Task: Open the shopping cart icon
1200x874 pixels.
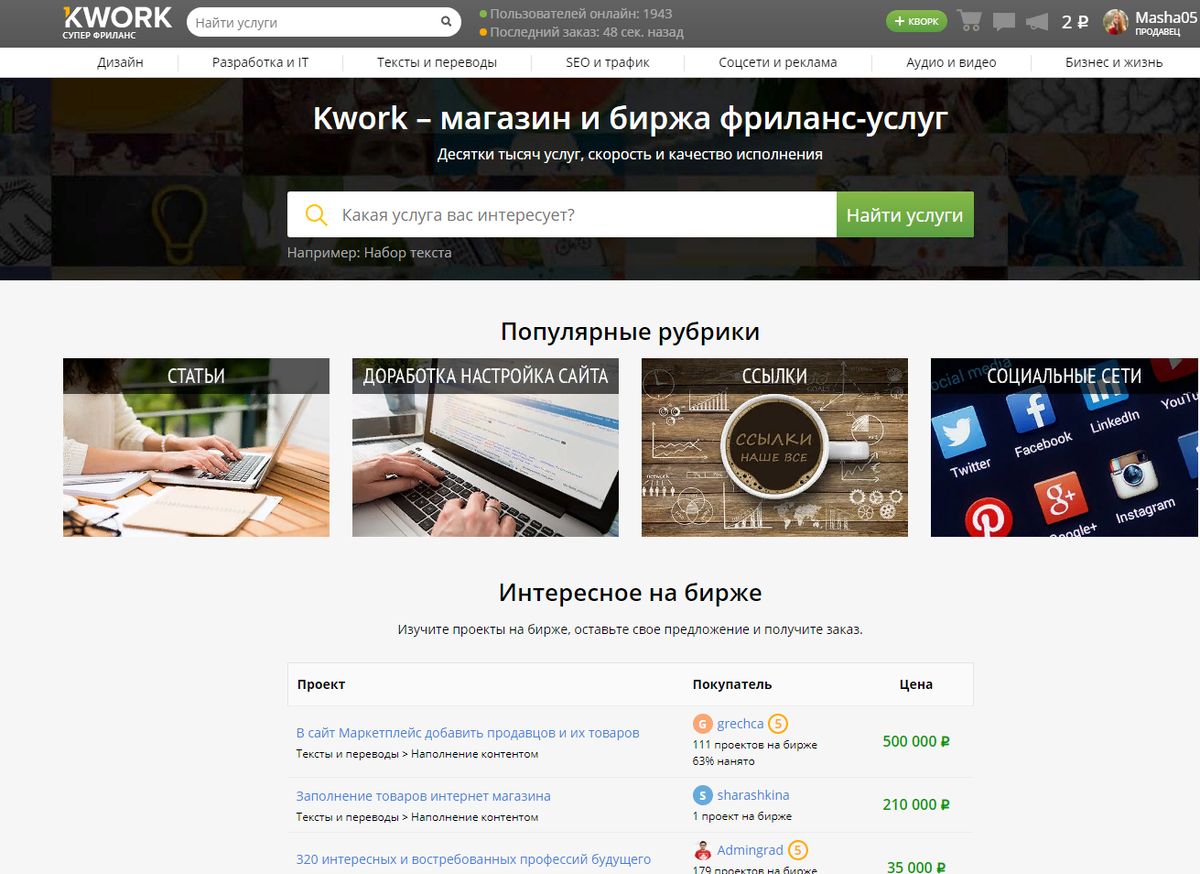Action: (969, 21)
